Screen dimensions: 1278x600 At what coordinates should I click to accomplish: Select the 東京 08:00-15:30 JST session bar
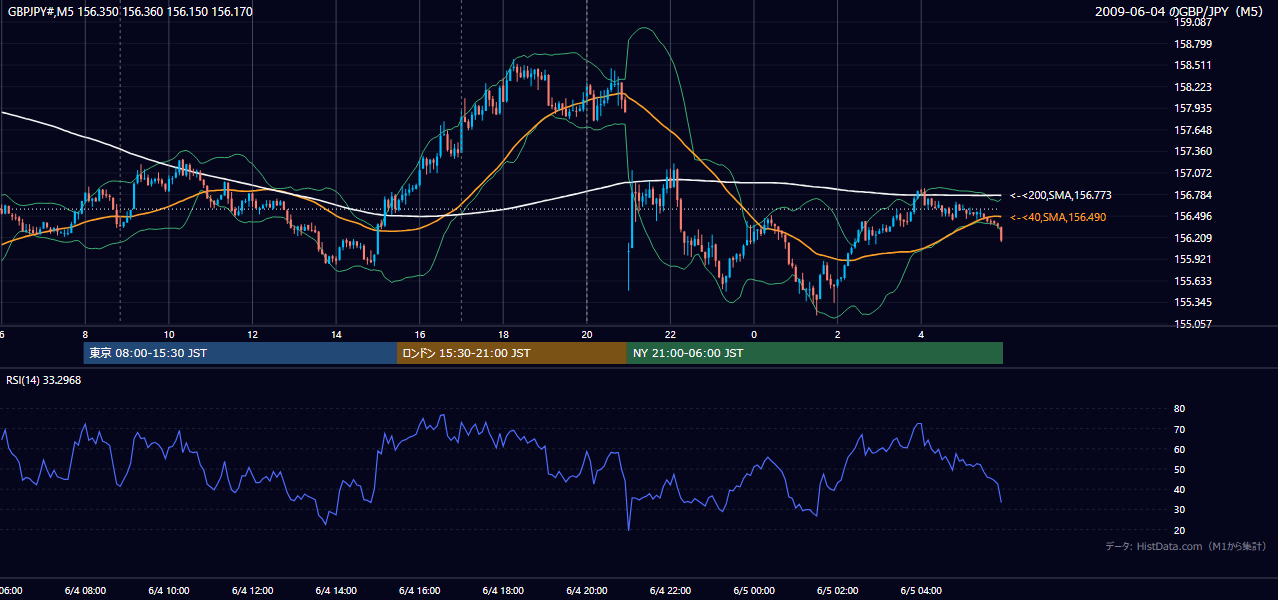pos(240,353)
